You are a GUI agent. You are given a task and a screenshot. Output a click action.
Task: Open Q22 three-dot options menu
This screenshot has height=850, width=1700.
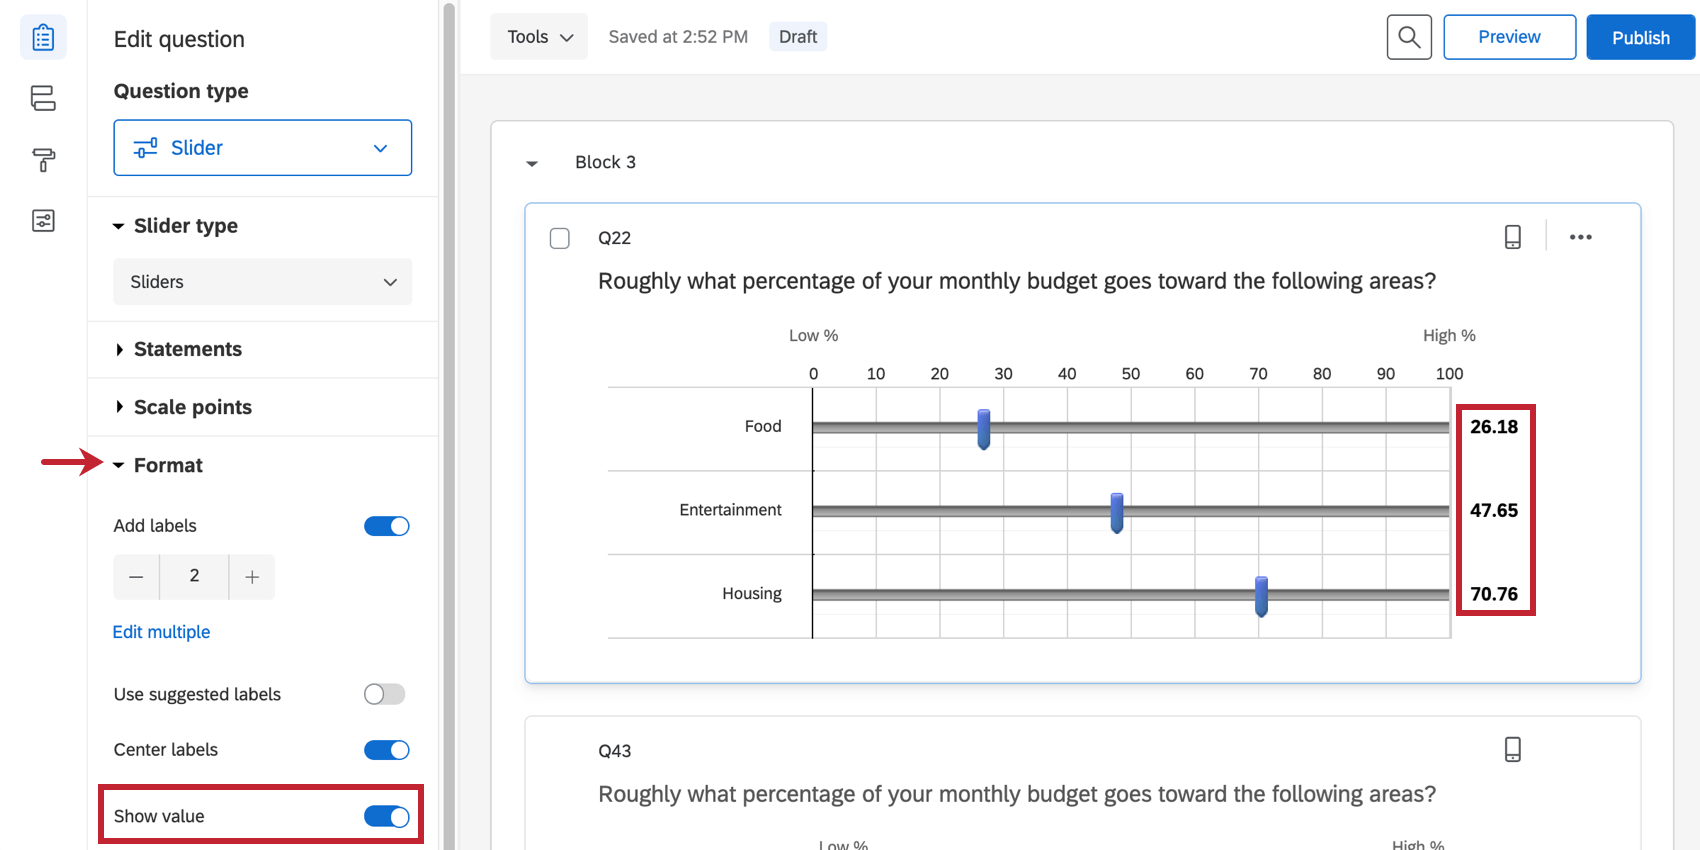click(x=1580, y=237)
